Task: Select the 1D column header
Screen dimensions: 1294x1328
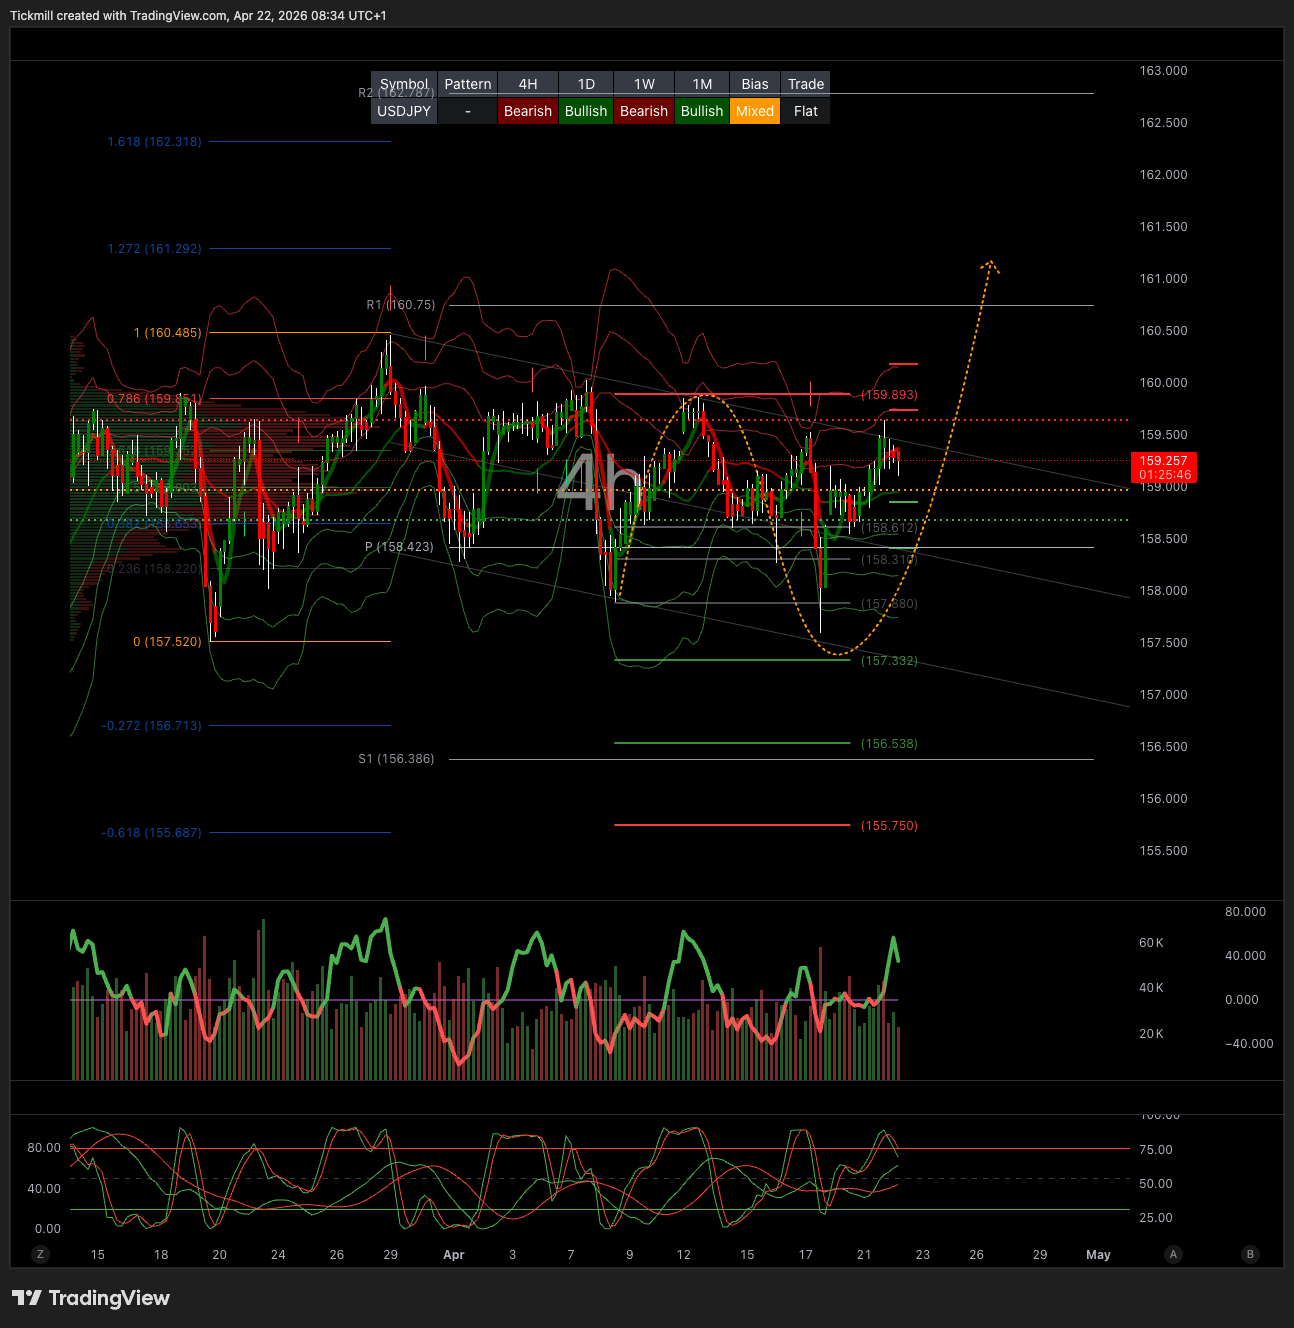Action: [x=586, y=84]
